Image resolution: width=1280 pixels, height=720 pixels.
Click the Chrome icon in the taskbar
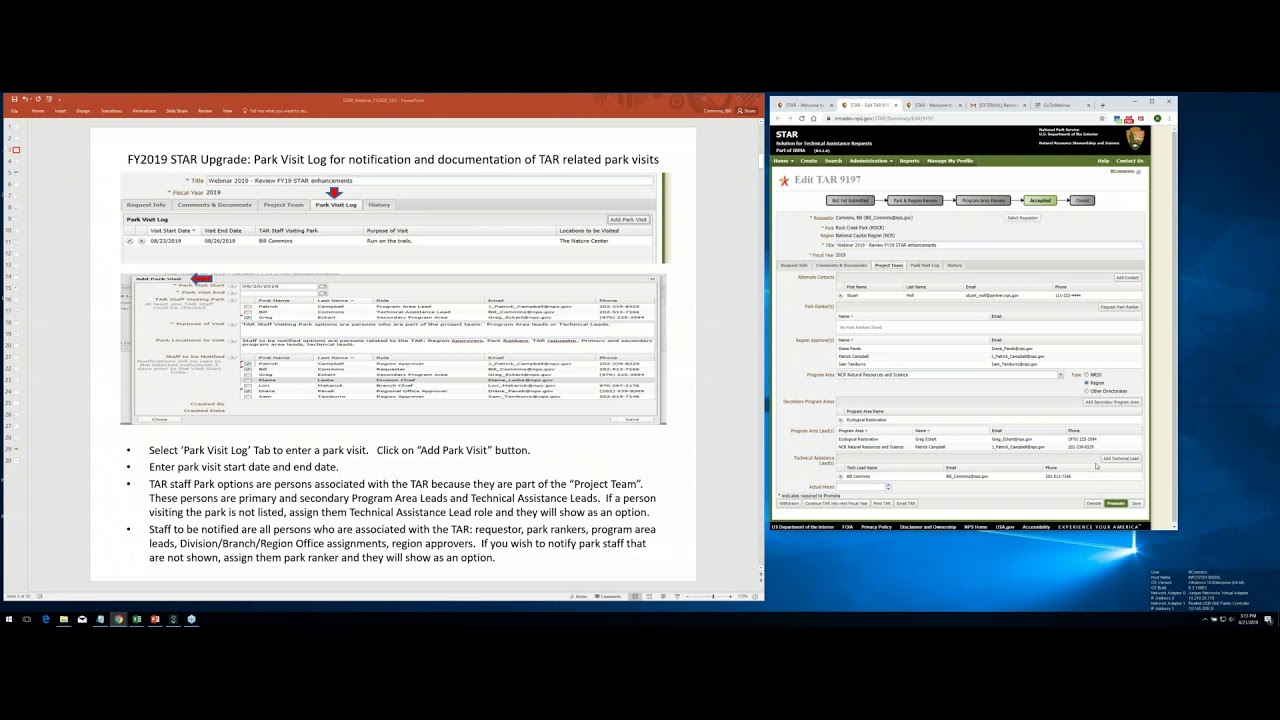pos(118,619)
